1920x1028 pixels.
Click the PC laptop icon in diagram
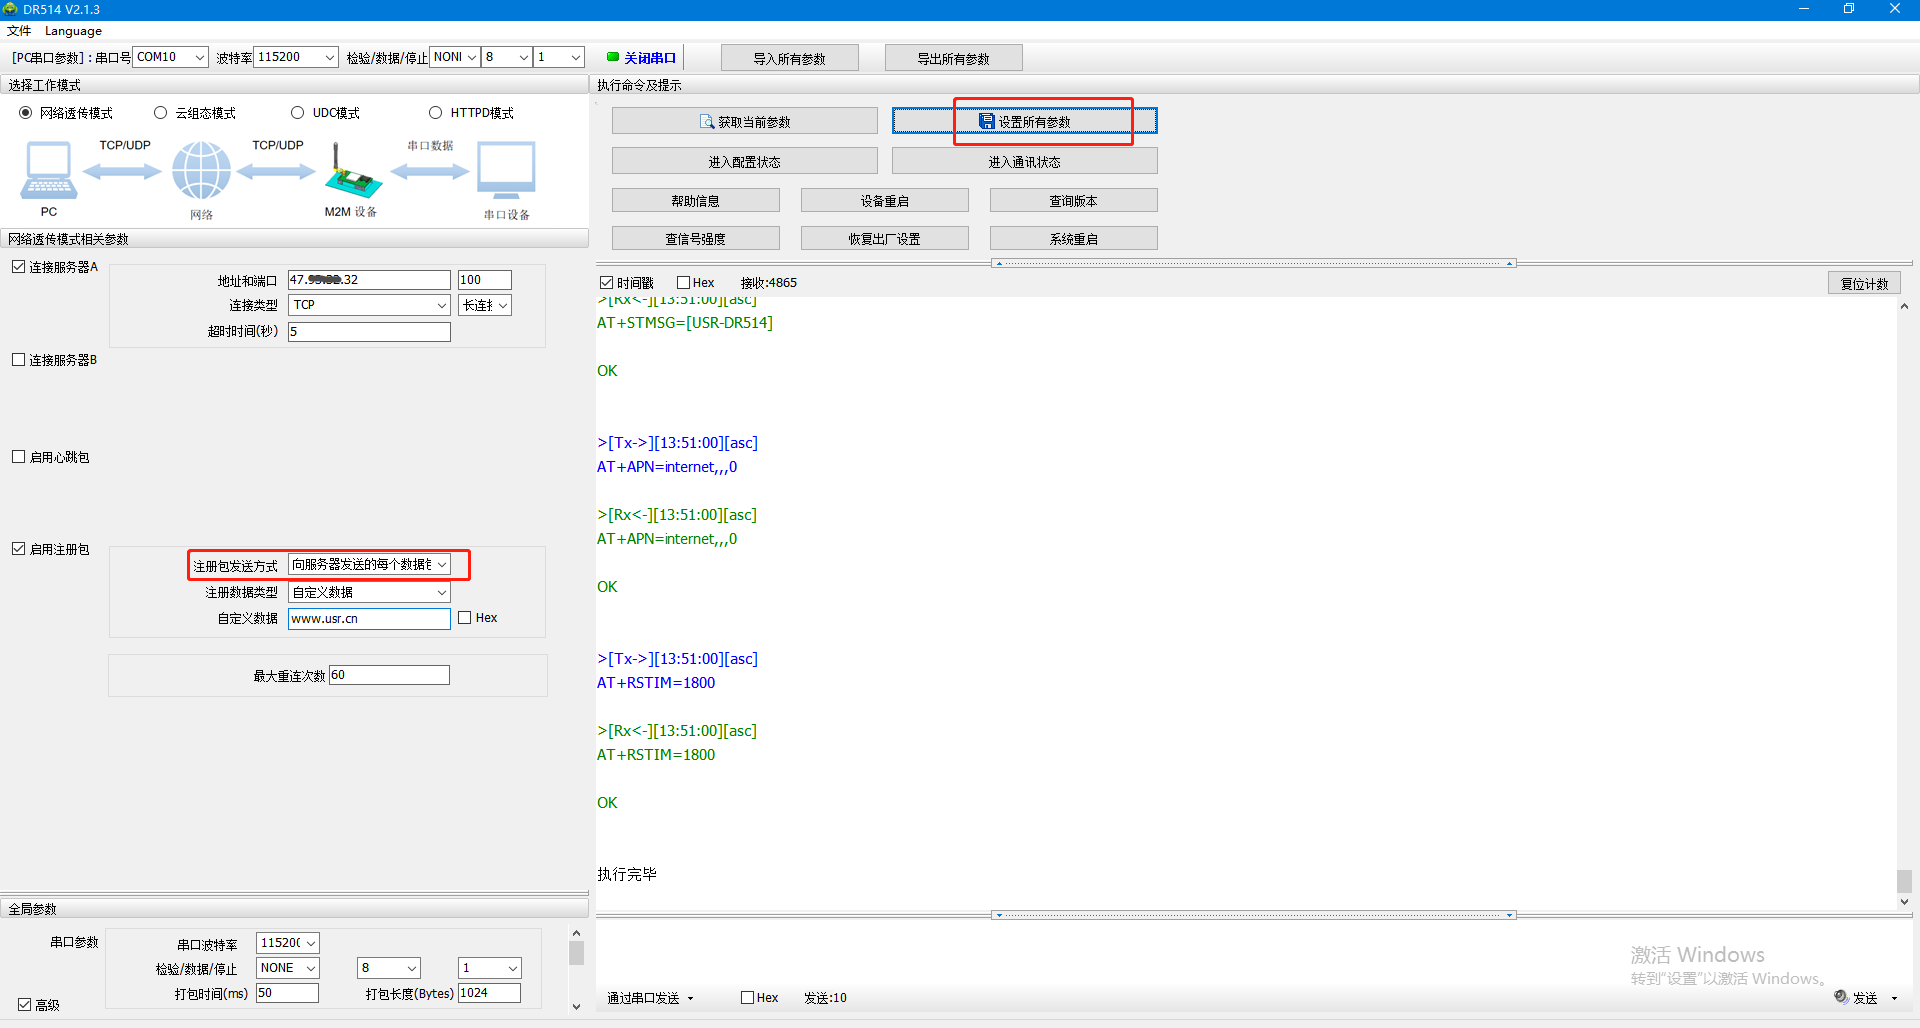pos(48,170)
